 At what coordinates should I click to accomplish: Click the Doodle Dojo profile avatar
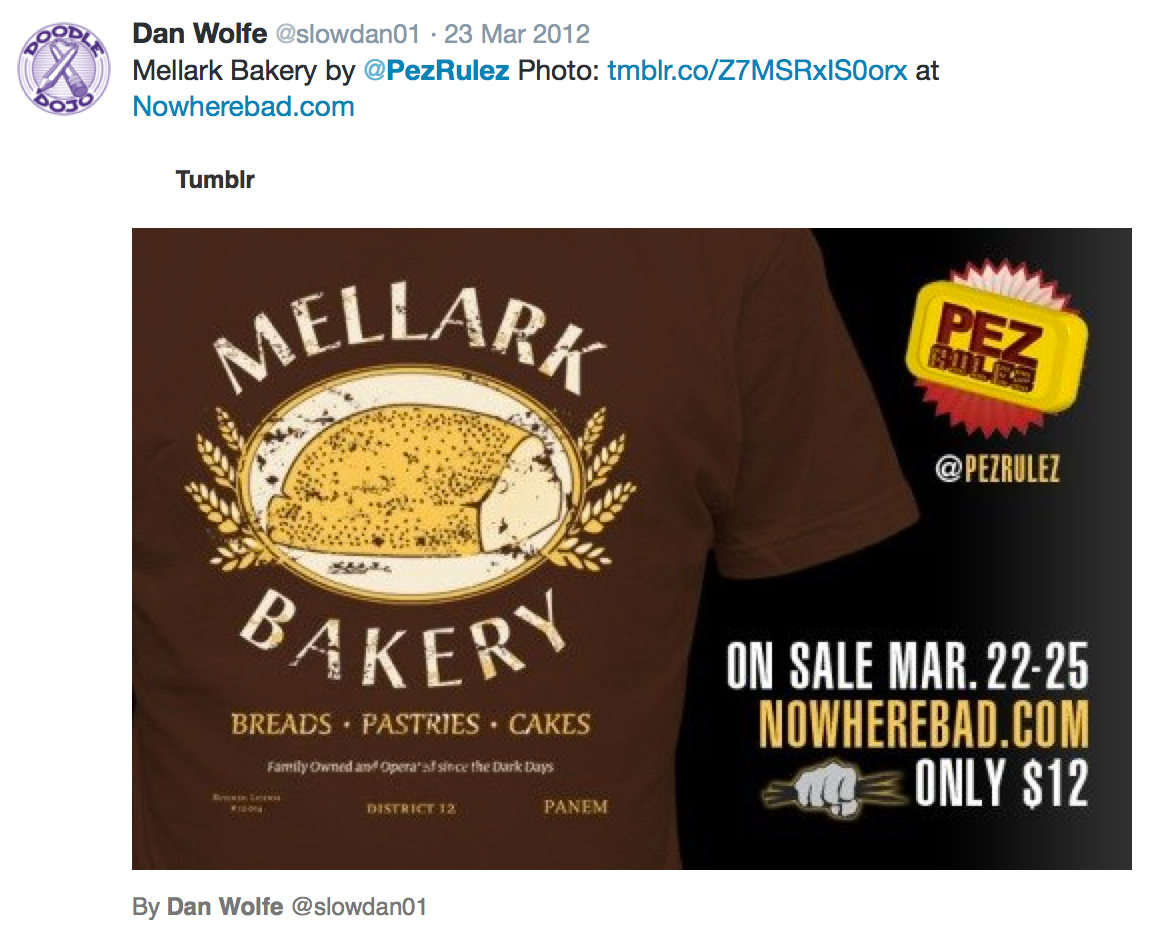pos(64,69)
